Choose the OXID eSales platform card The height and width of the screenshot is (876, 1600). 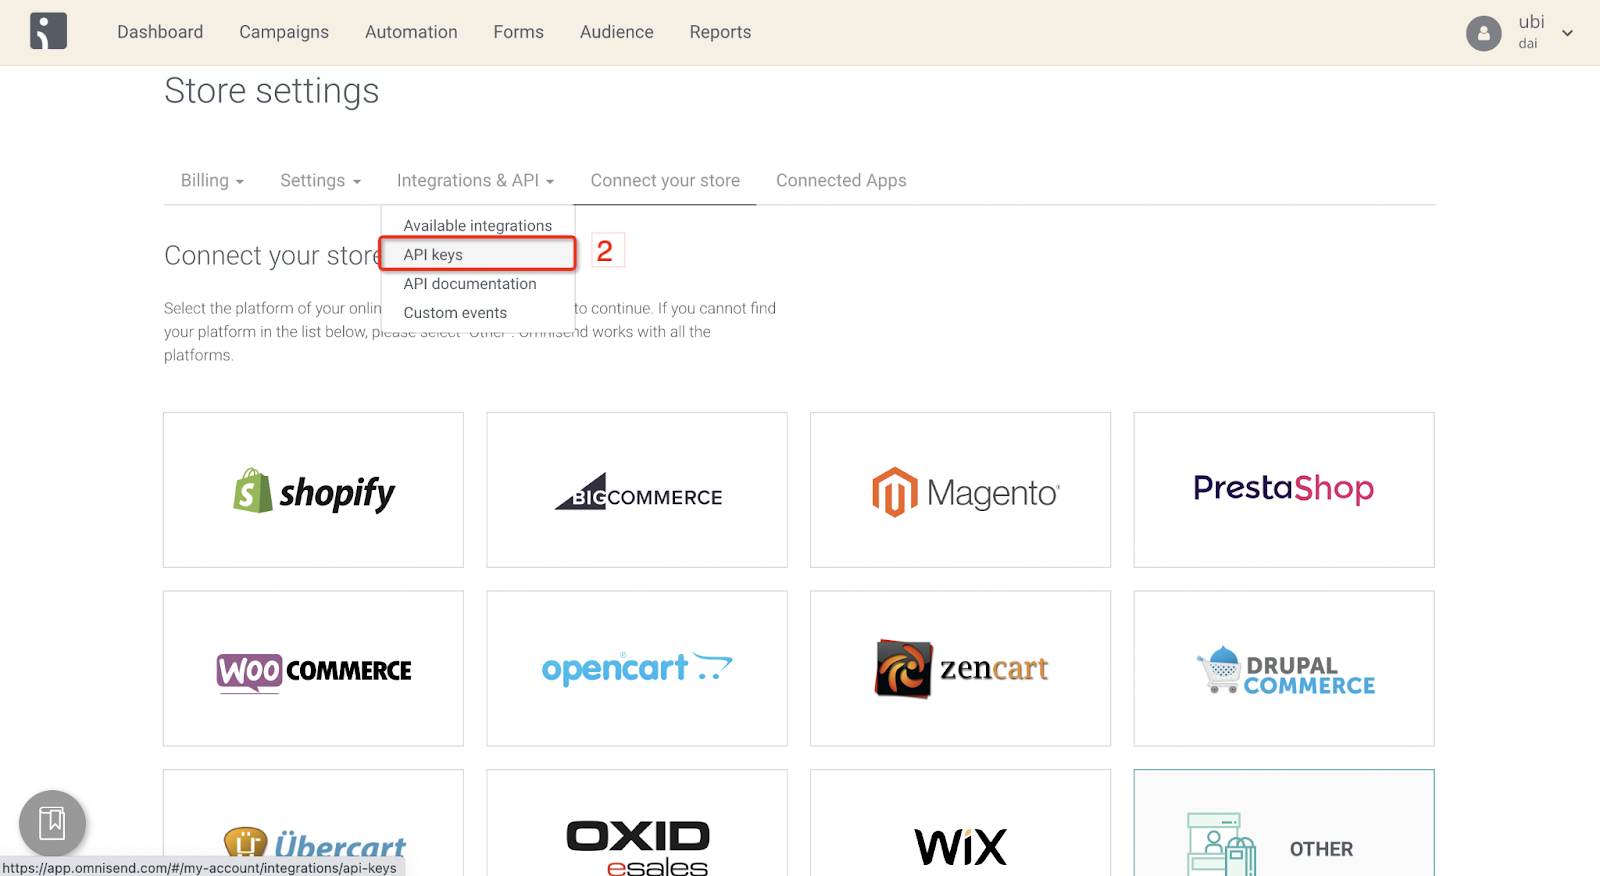click(x=637, y=823)
